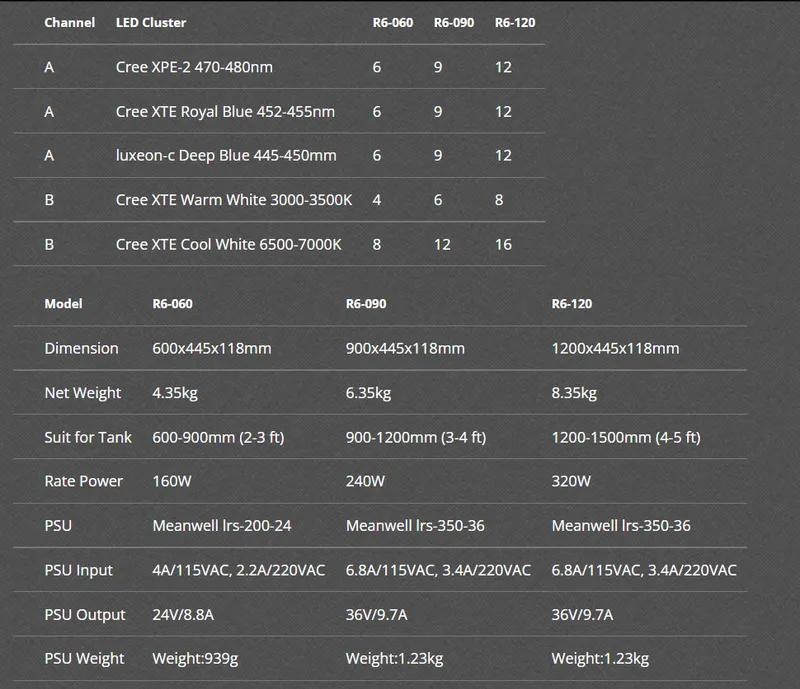Select Cree XTE Cool White 6500-7000K row
The height and width of the screenshot is (689, 800).
(x=229, y=244)
